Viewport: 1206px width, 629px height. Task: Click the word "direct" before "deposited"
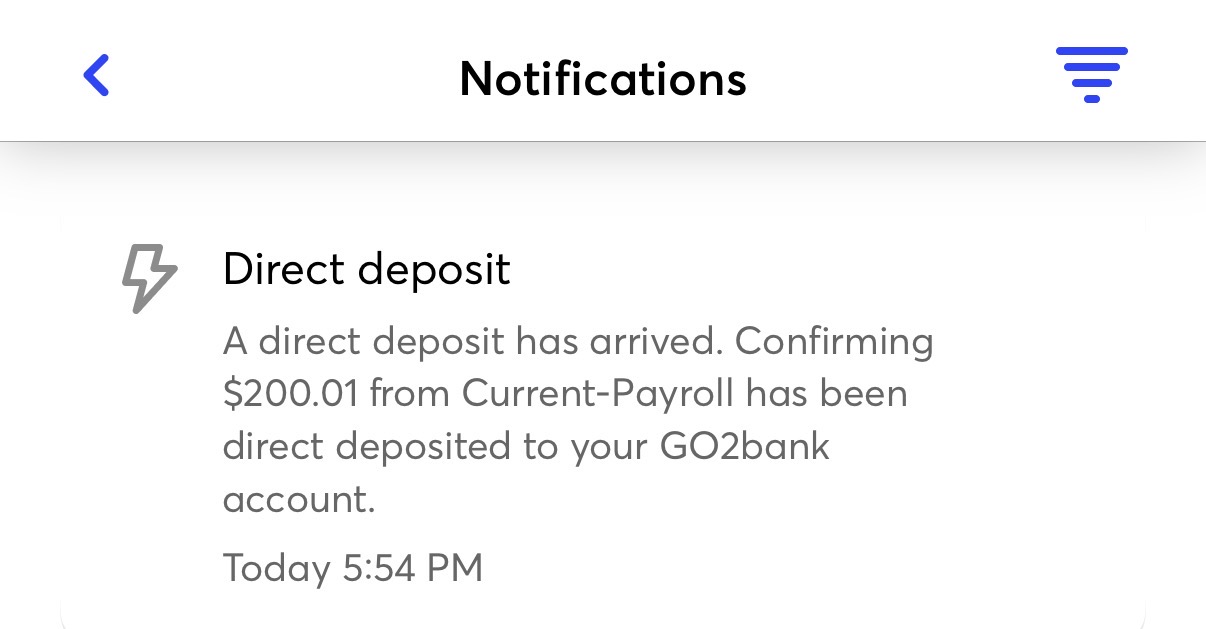(271, 446)
